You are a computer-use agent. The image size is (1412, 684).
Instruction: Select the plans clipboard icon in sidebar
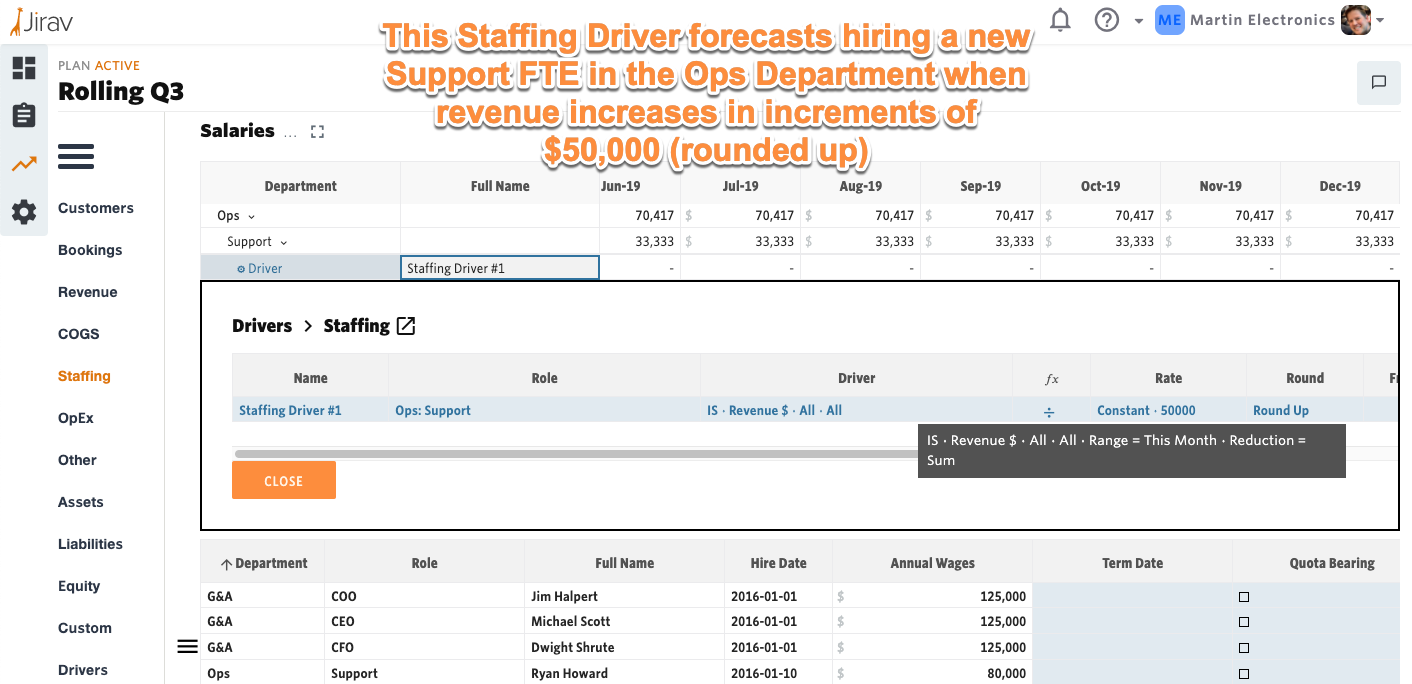pyautogui.click(x=23, y=115)
